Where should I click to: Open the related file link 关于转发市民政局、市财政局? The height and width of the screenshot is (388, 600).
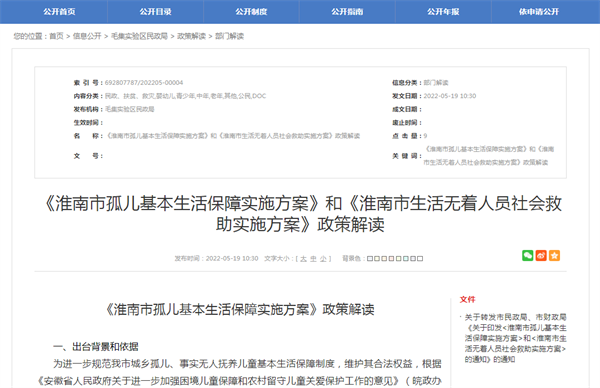pyautogui.click(x=515, y=338)
